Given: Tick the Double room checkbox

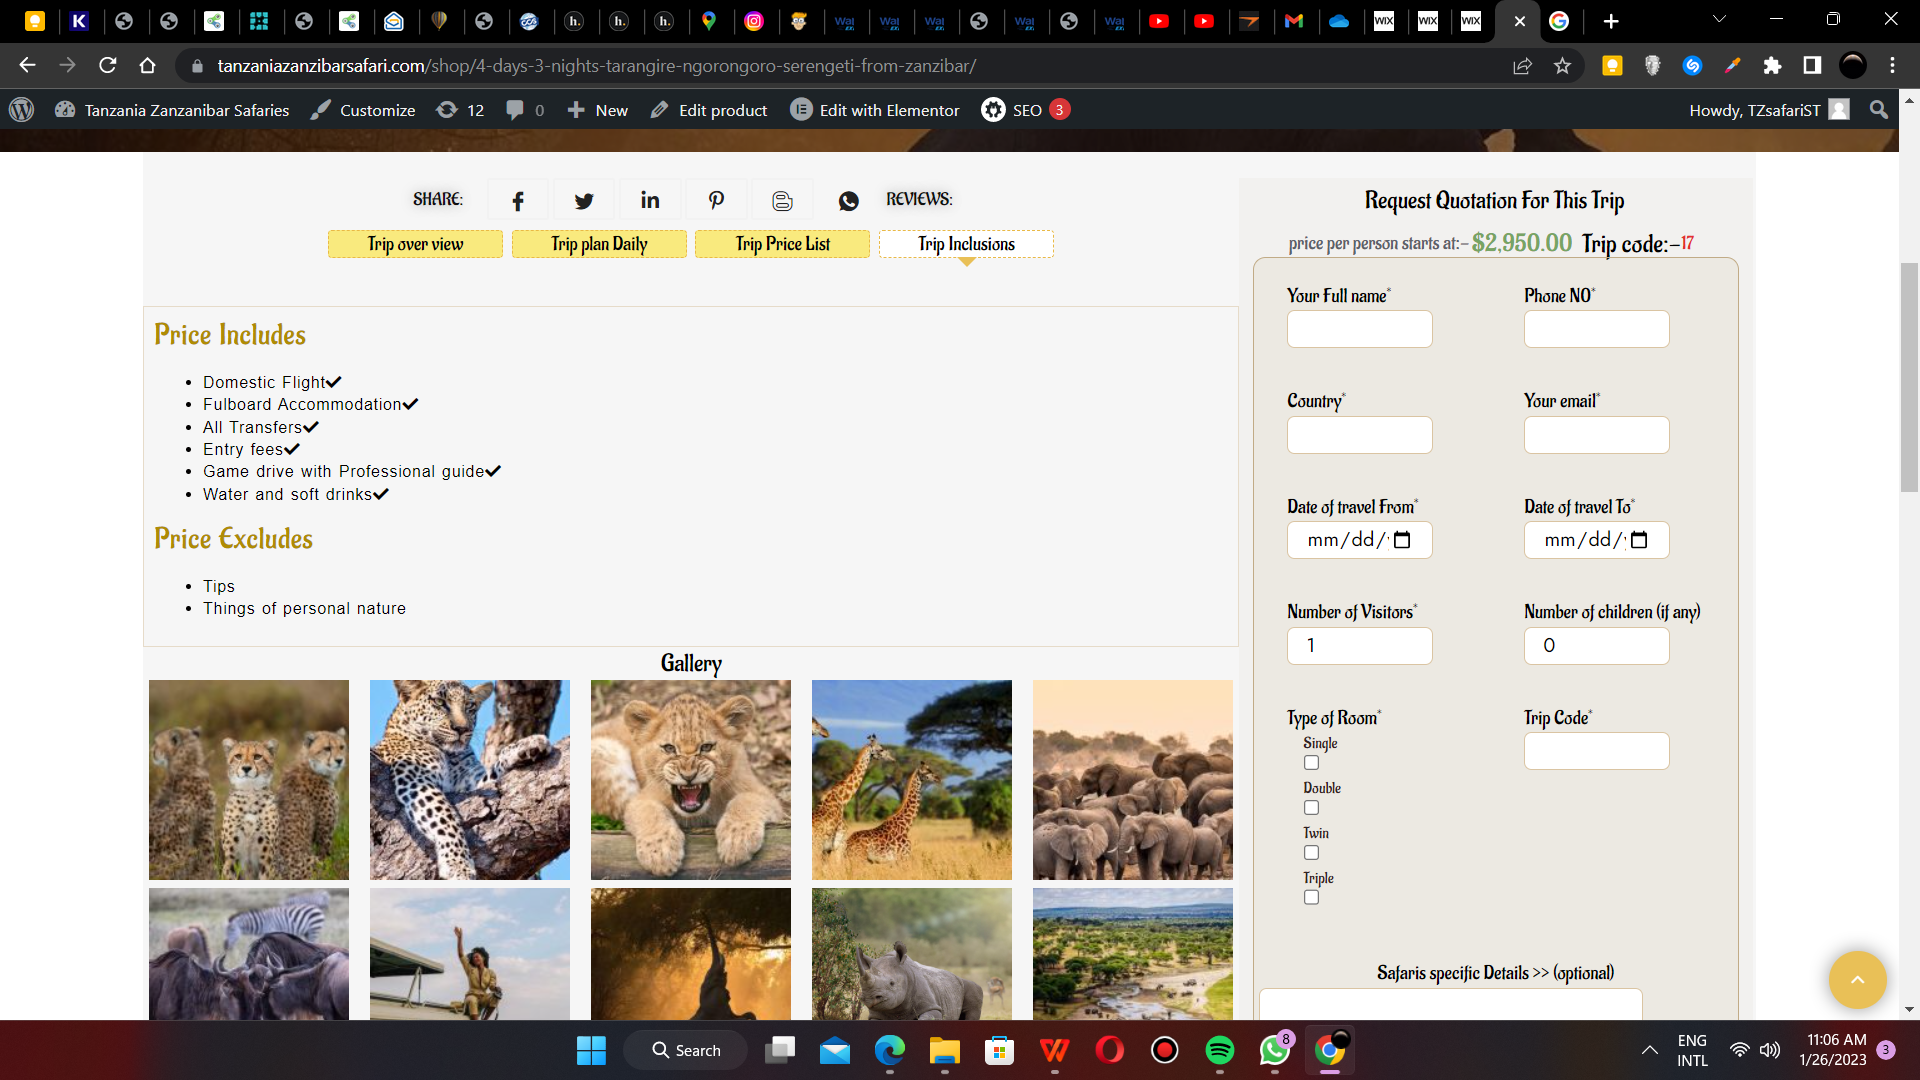Looking at the screenshot, I should pyautogui.click(x=1311, y=808).
